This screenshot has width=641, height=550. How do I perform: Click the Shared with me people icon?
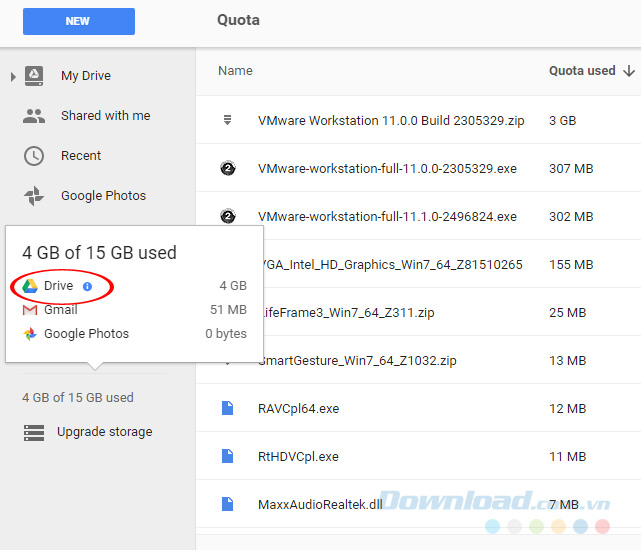coord(34,116)
